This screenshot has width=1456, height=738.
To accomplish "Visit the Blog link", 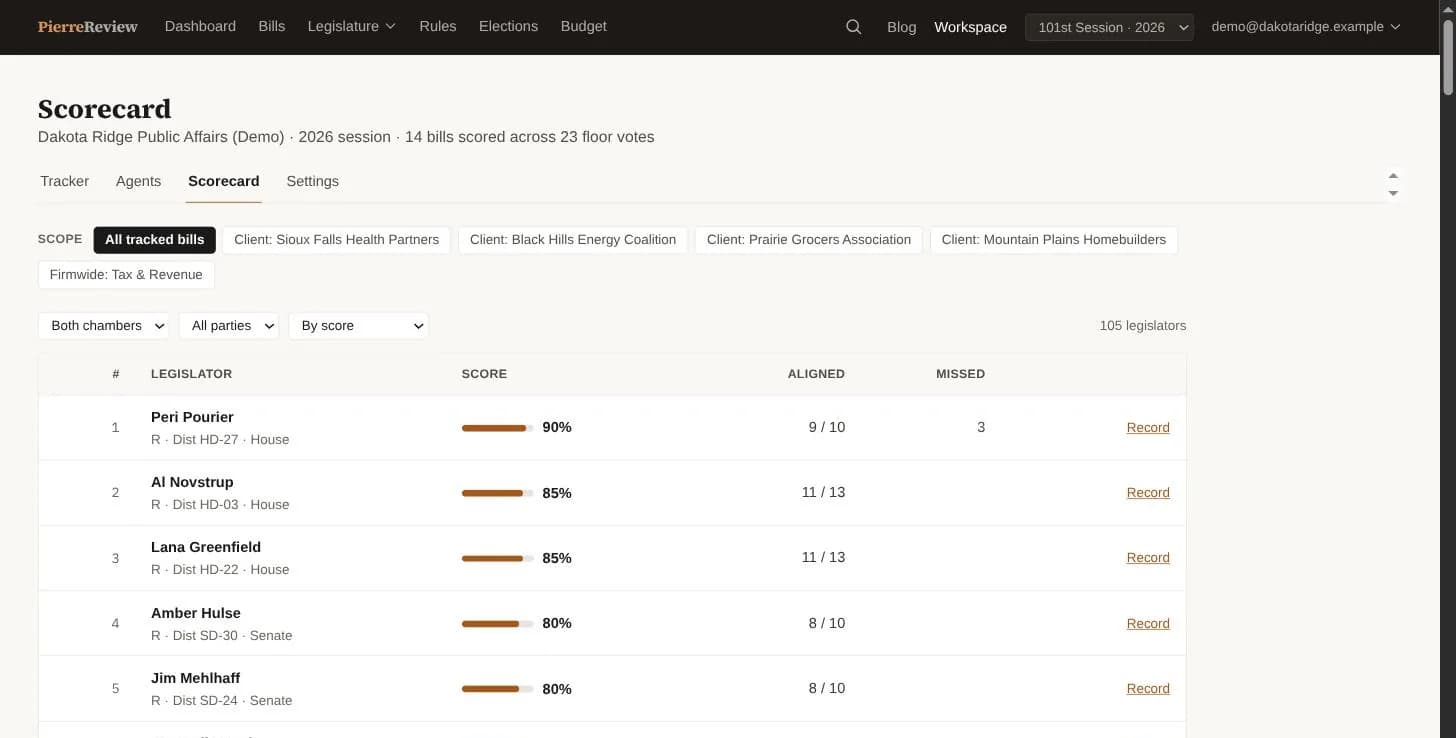I will 902,27.
